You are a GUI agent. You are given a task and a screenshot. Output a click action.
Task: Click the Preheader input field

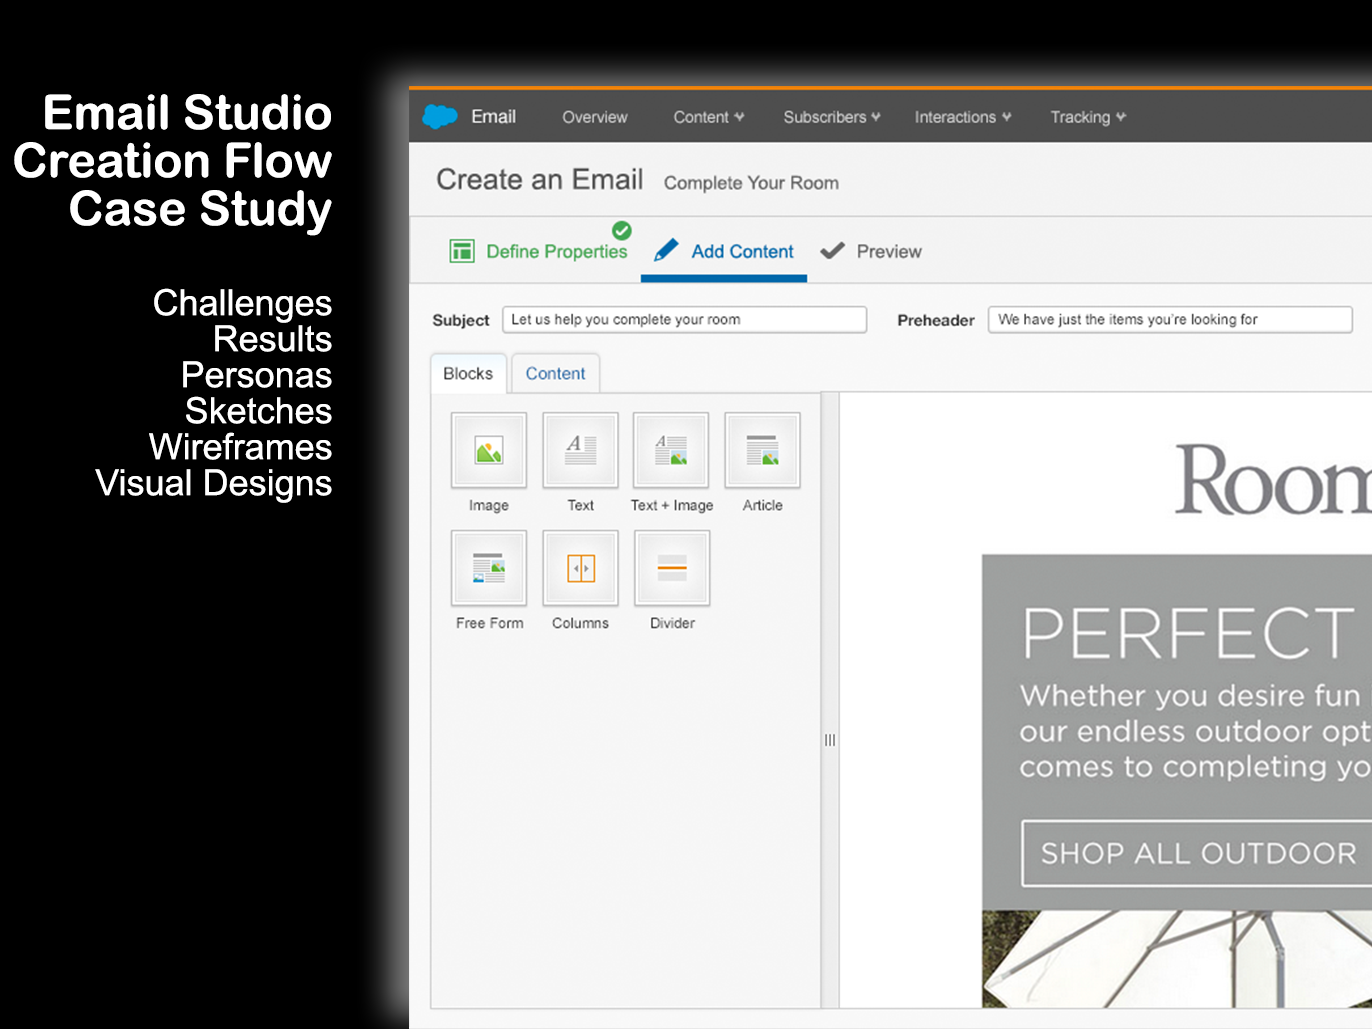click(1170, 319)
